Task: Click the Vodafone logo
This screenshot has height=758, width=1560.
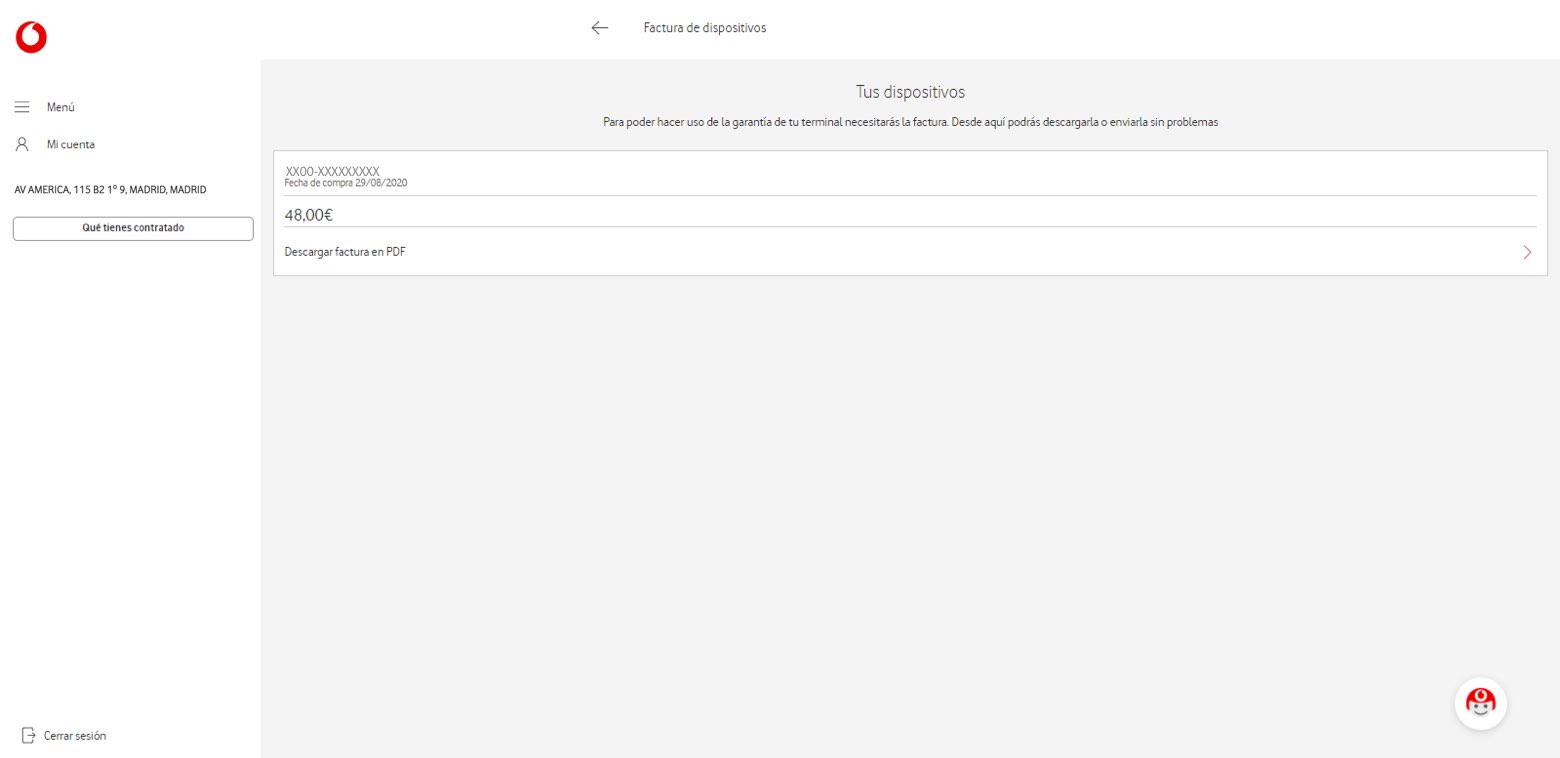Action: click(x=30, y=36)
